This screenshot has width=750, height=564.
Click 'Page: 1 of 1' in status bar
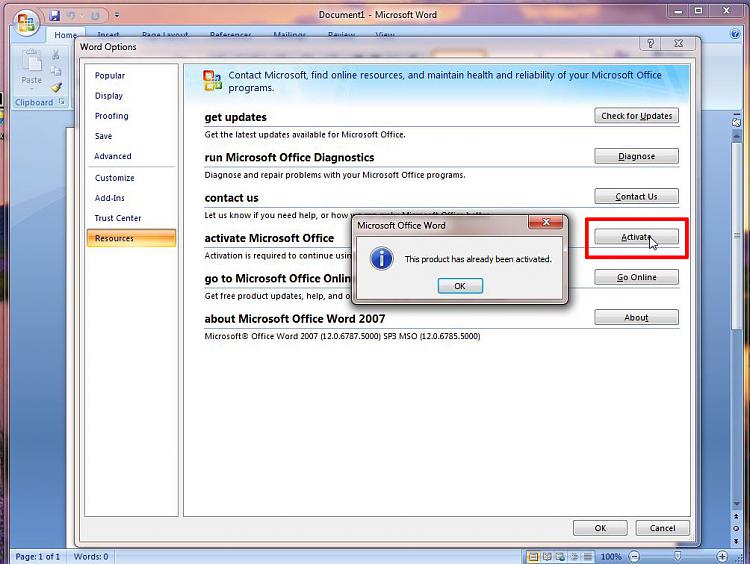click(x=37, y=557)
